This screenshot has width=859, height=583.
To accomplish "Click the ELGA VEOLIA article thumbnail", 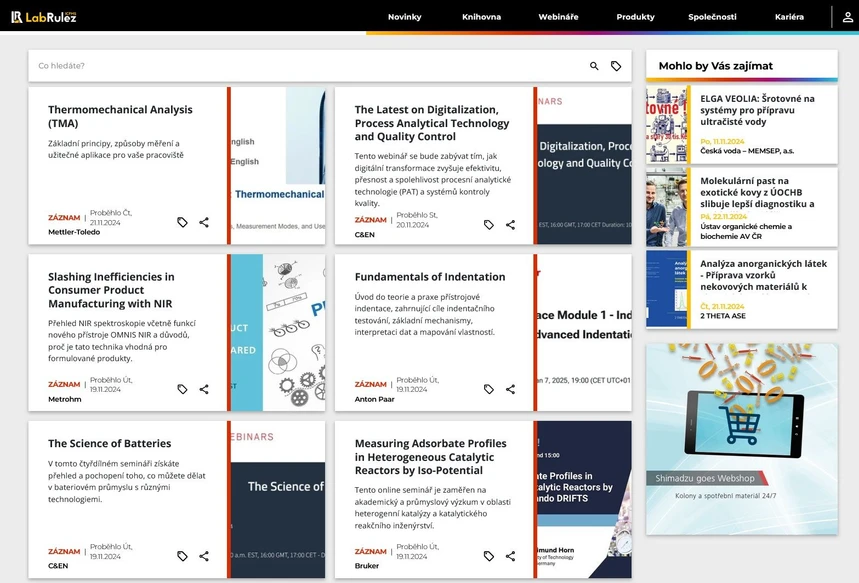I will (666, 124).
